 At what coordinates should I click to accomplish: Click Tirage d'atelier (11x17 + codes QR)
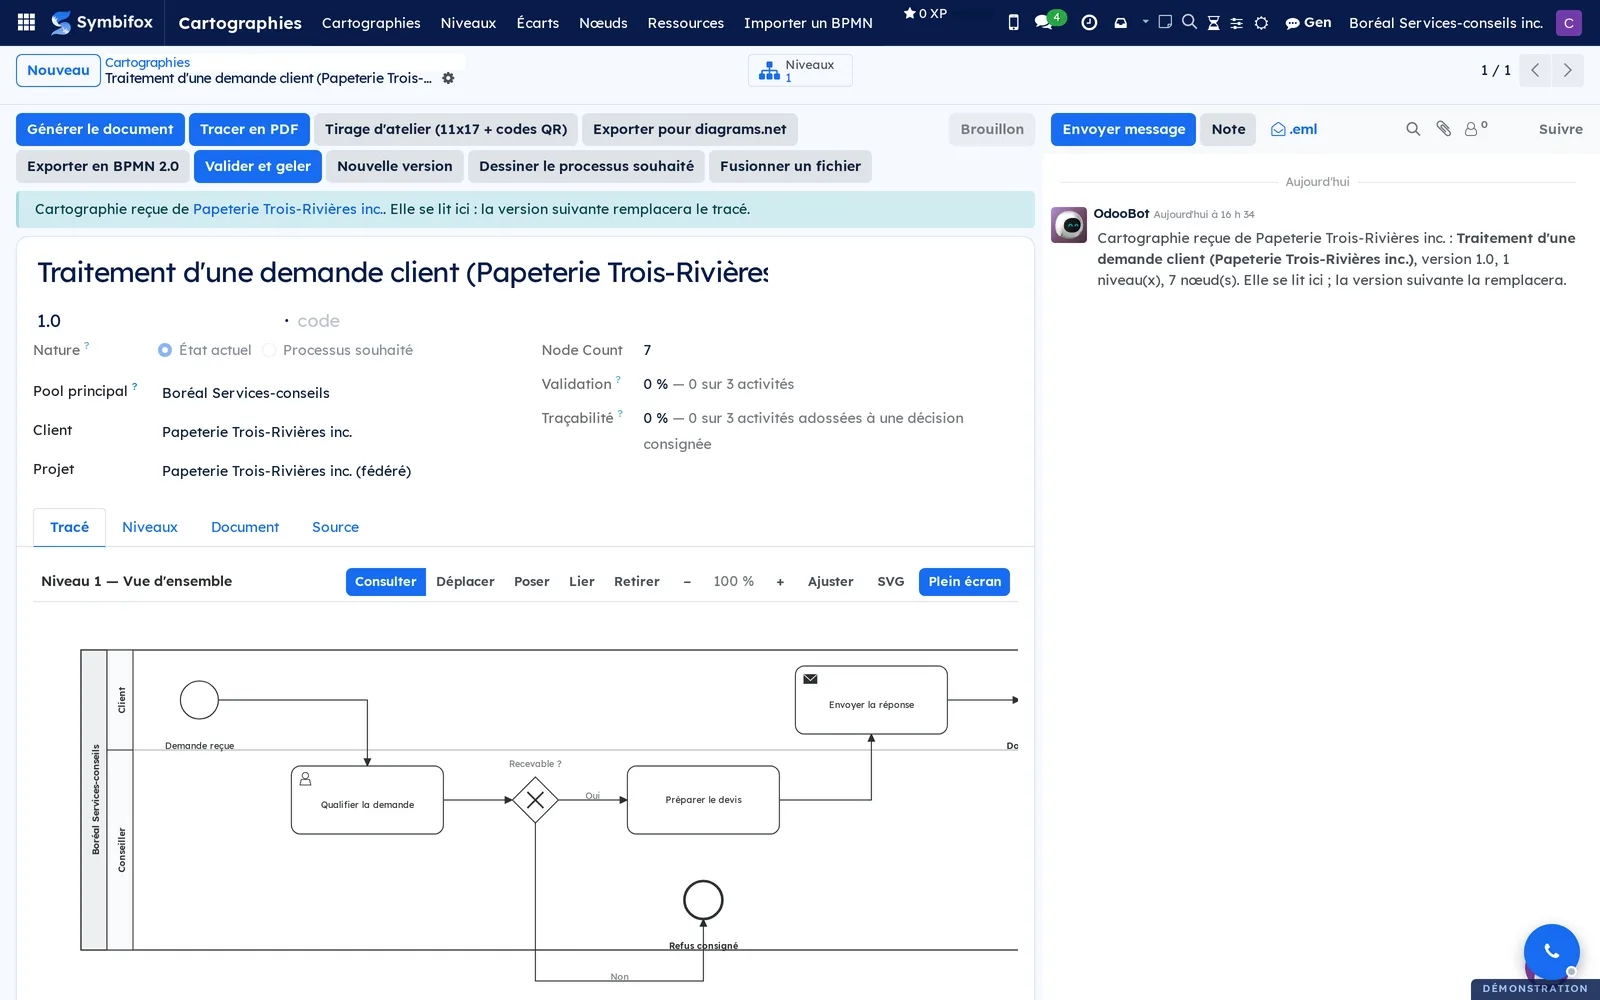coord(446,129)
